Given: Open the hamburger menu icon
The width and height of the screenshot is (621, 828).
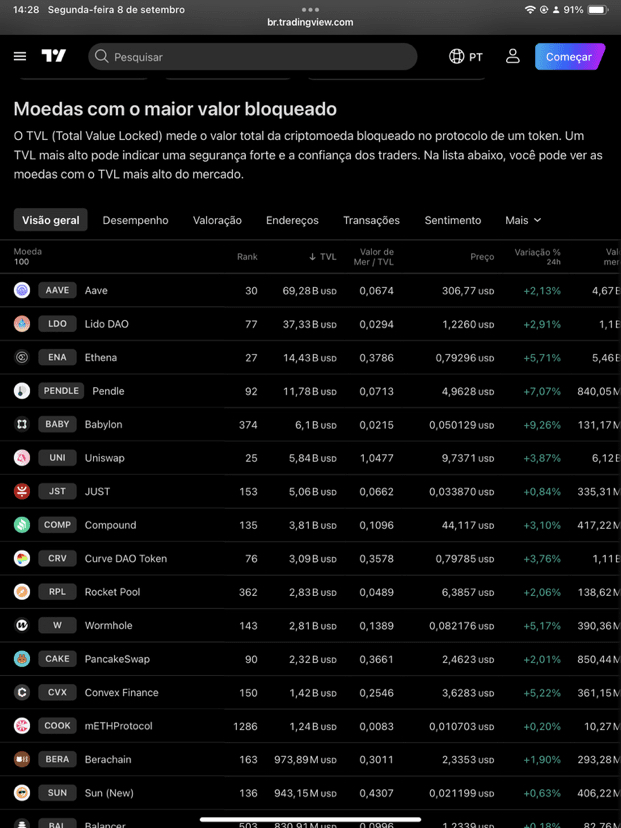Looking at the screenshot, I should (x=20, y=57).
